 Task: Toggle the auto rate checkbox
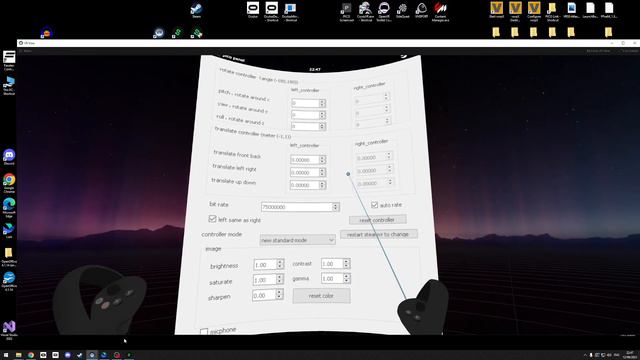(374, 205)
